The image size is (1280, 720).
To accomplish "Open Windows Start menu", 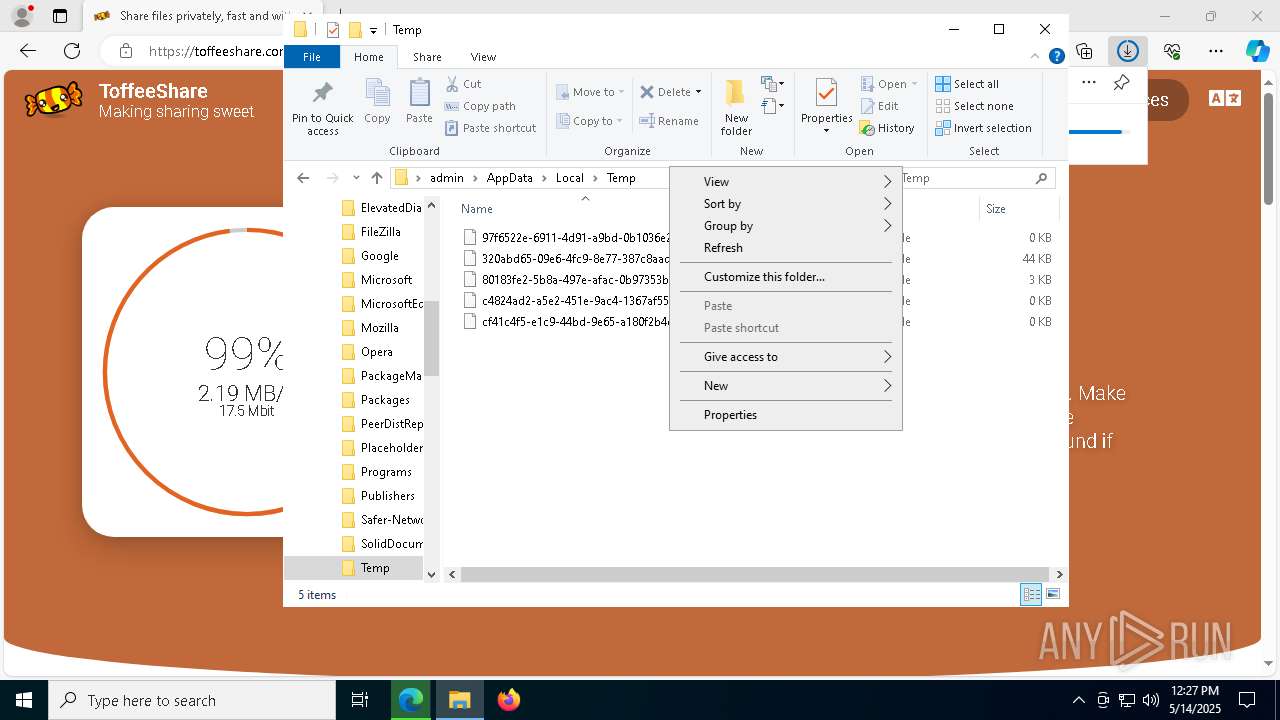I will [24, 700].
